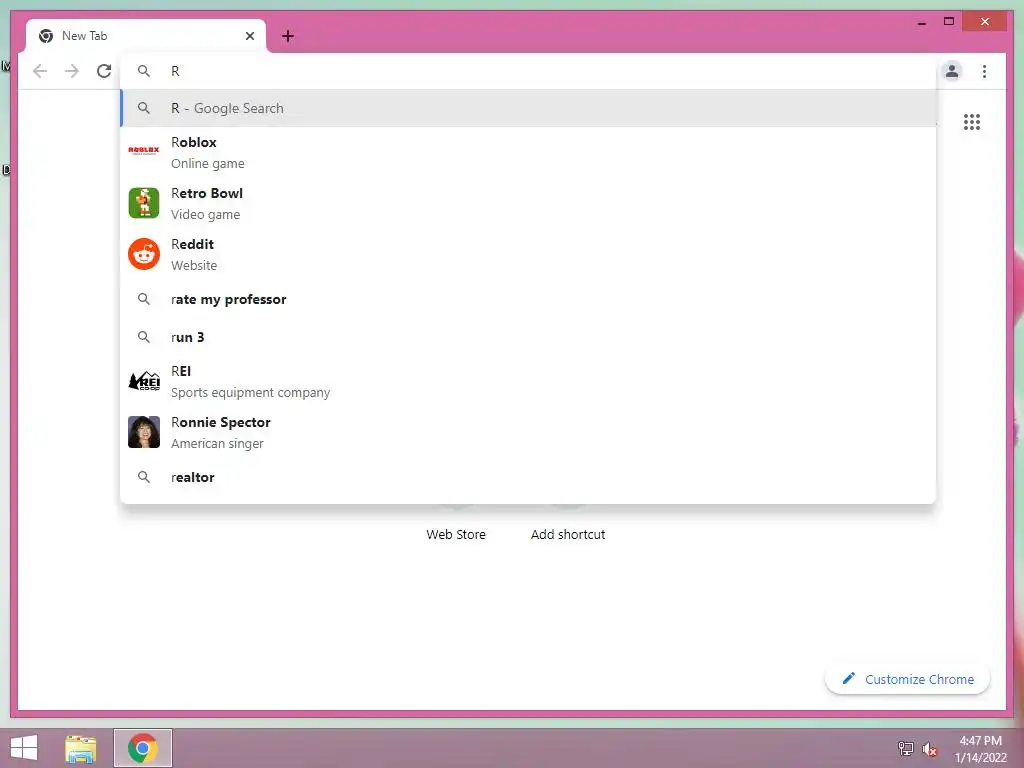1024x768 pixels.
Task: Choose the 'realtor' search suggestion
Action: click(528, 477)
